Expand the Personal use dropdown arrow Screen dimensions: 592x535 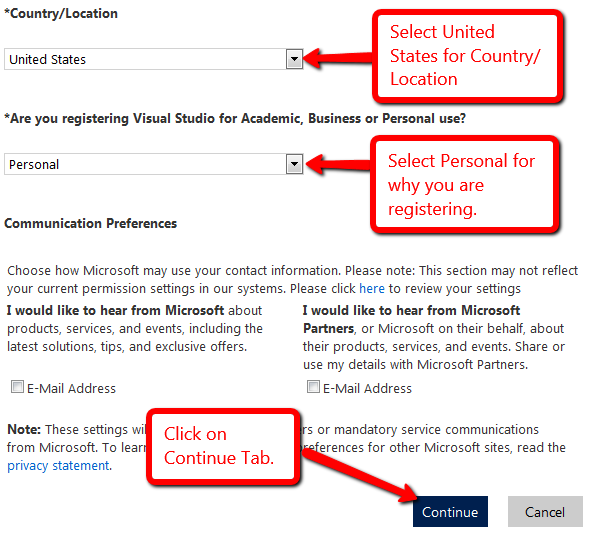coord(294,164)
